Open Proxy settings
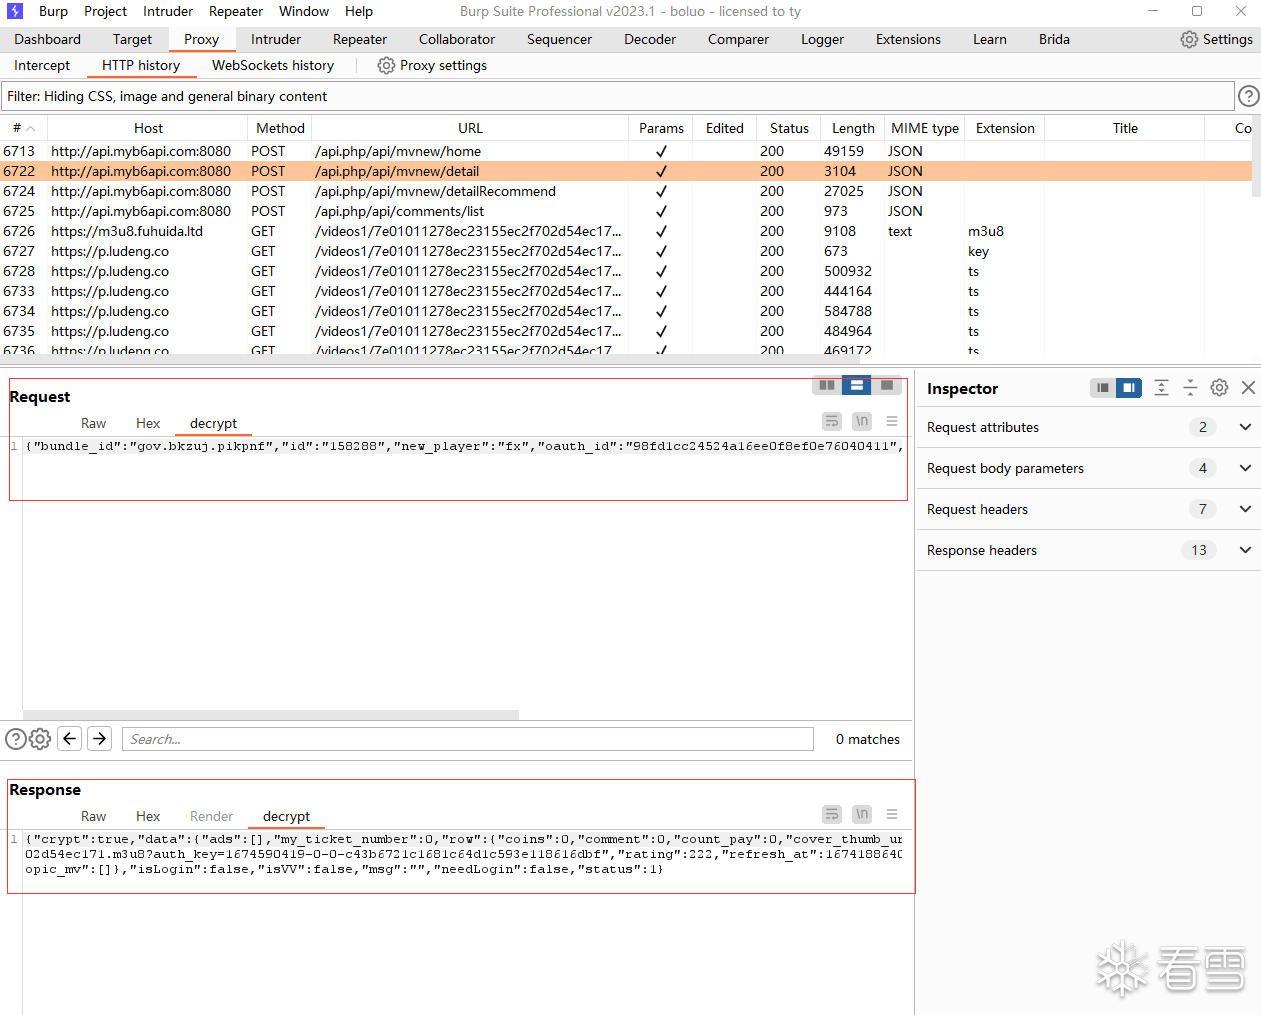The image size is (1261, 1015). pos(432,65)
